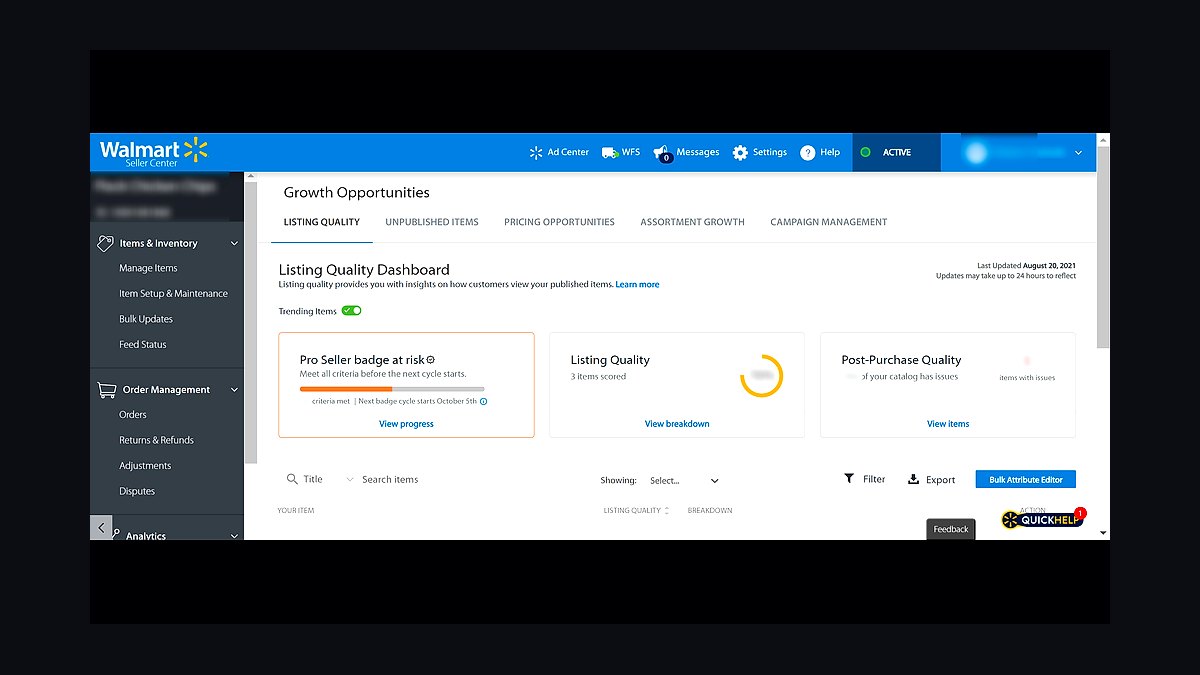Click the Walmart Seller Center logo
Image resolution: width=1200 pixels, height=675 pixels.
point(154,152)
